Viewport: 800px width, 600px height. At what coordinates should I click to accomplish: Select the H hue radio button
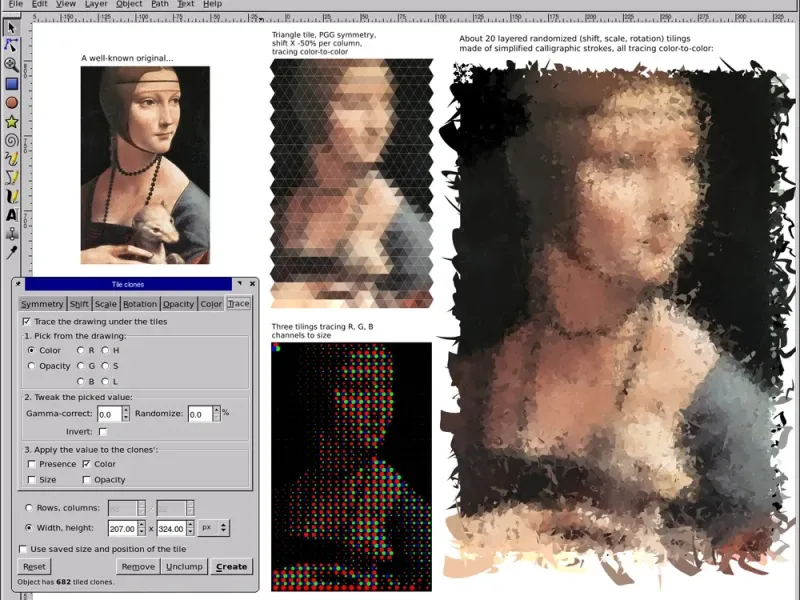click(105, 351)
